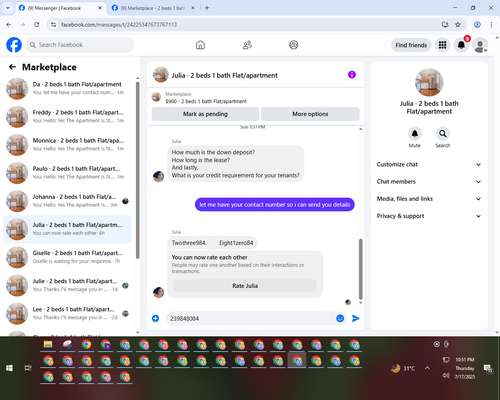The image size is (500, 400).
Task: Click the More options button
Action: pos(310,114)
